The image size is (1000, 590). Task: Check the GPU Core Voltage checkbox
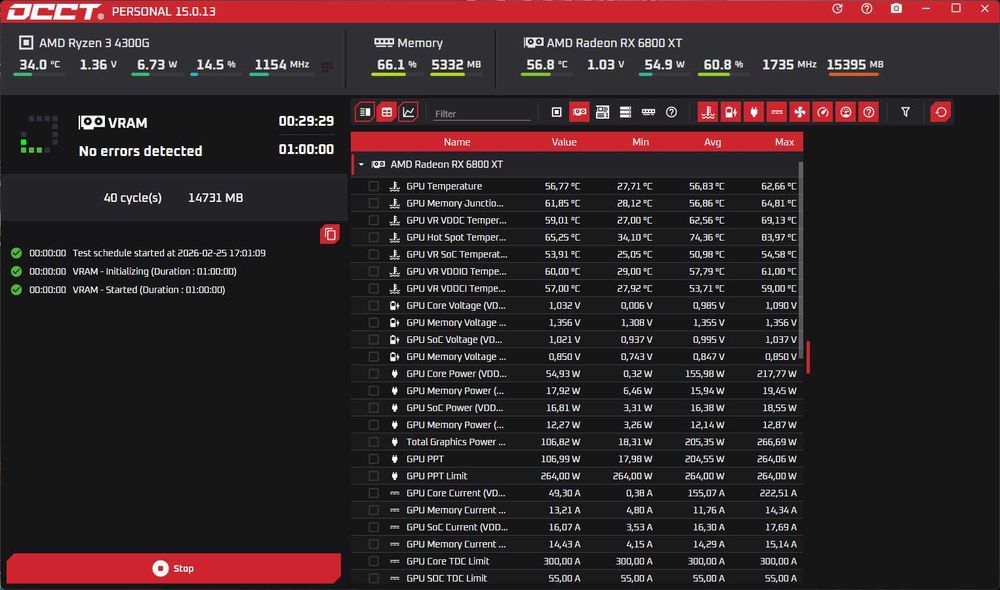tap(374, 306)
